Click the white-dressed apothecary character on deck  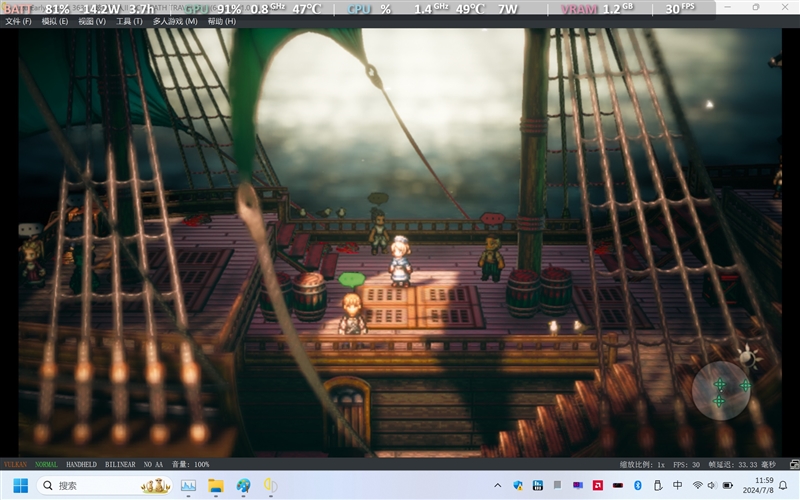coord(401,260)
